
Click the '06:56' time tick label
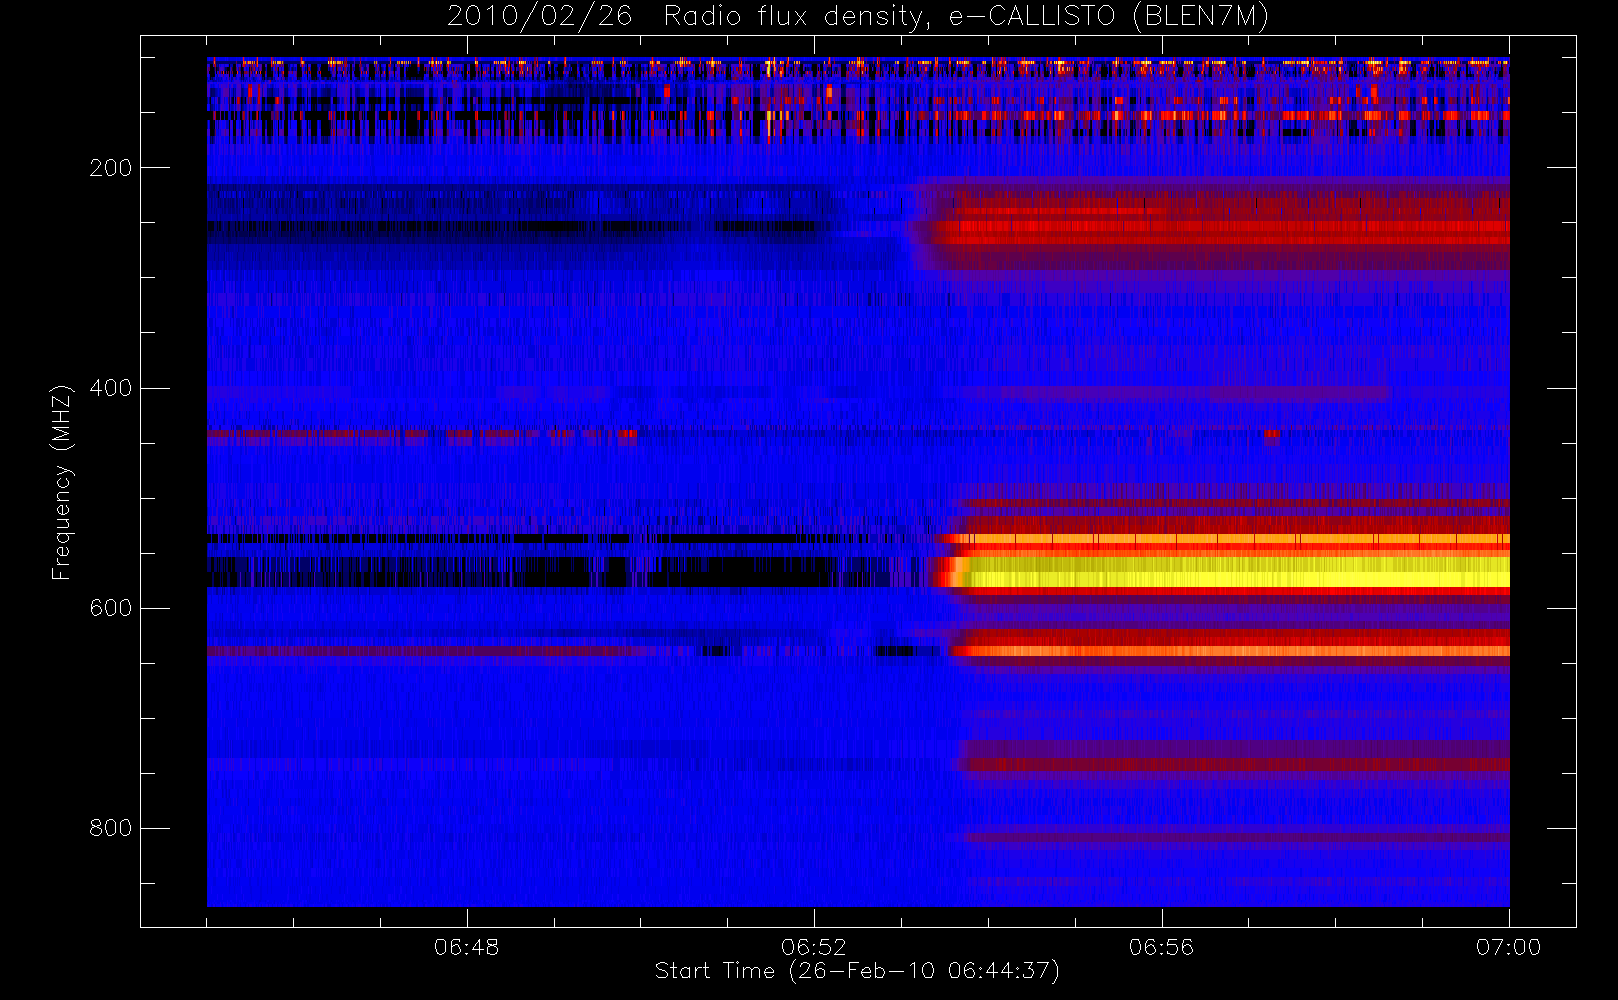(1161, 947)
